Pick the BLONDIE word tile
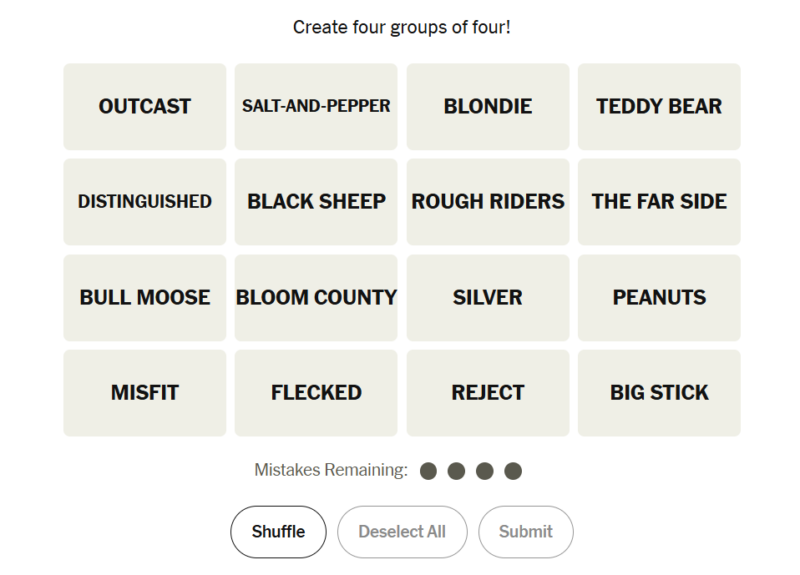This screenshot has height=575, width=800. (x=488, y=106)
